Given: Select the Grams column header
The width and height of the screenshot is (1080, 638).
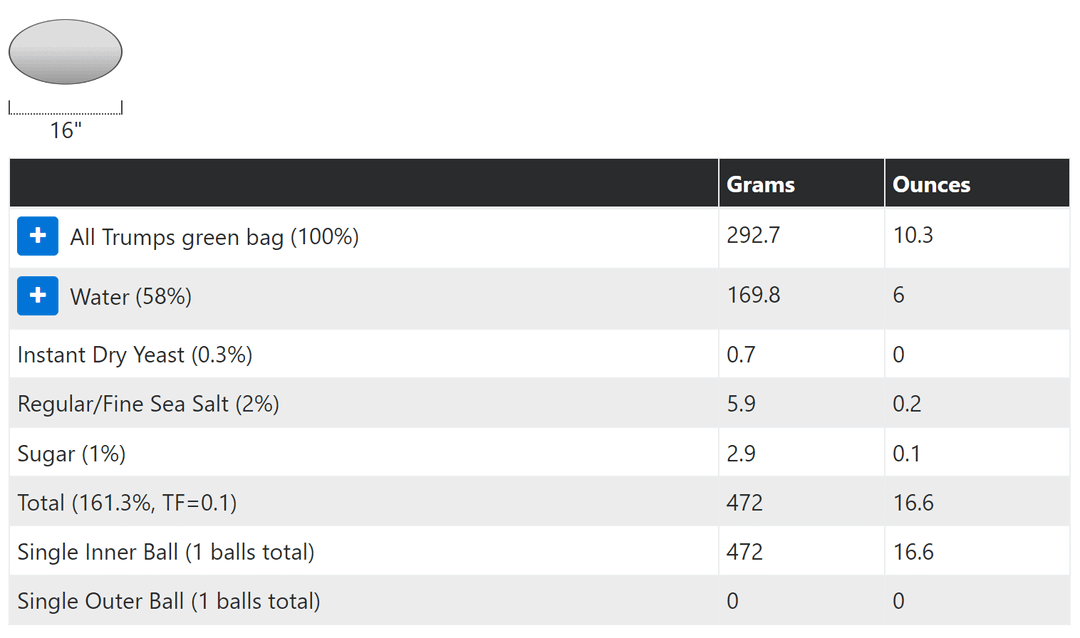Looking at the screenshot, I should pos(760,184).
